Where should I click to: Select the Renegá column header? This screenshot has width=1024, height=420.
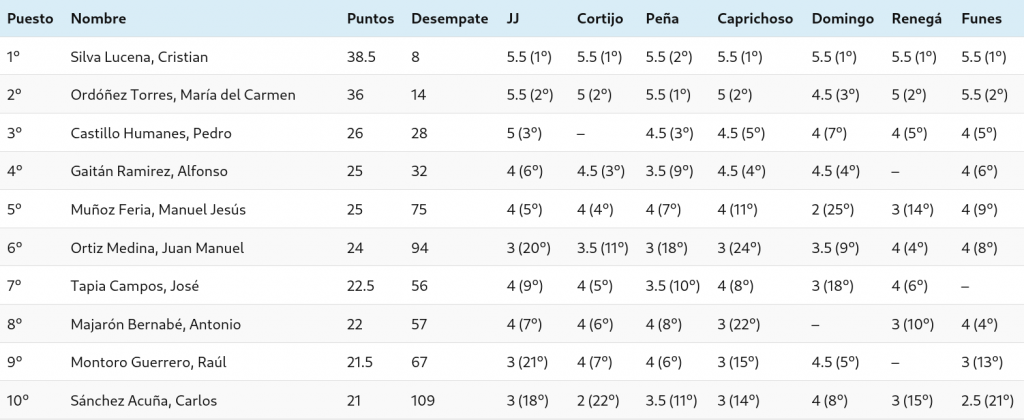[916, 18]
